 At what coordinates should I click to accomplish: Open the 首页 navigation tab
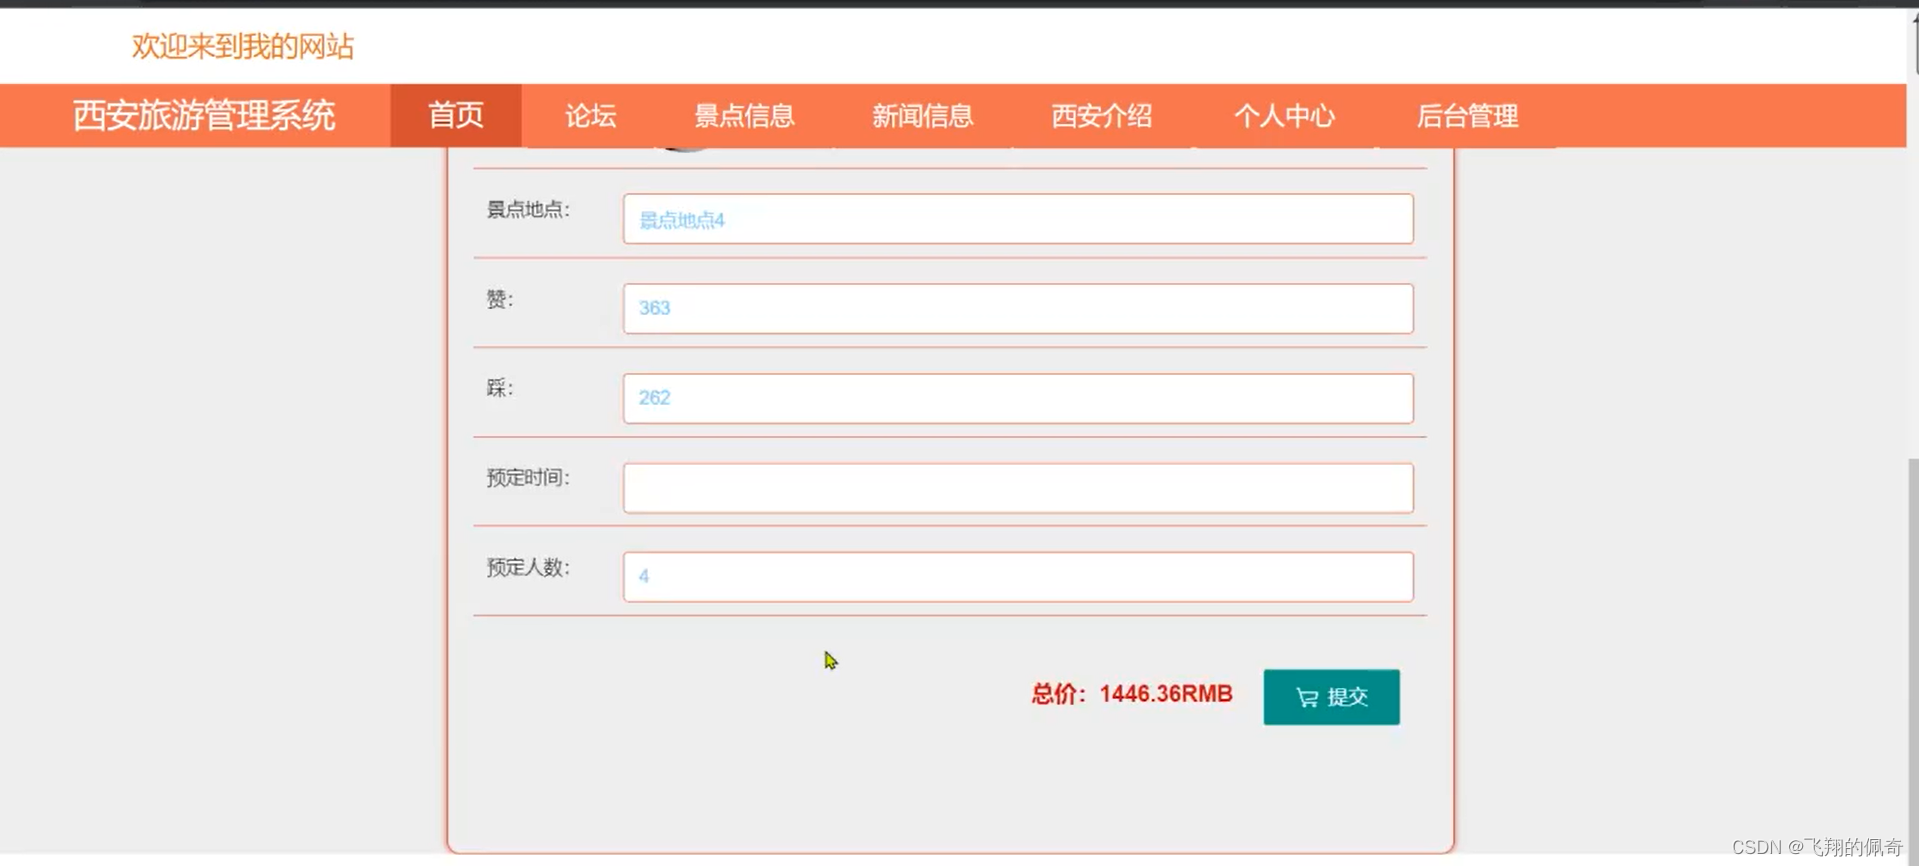456,115
